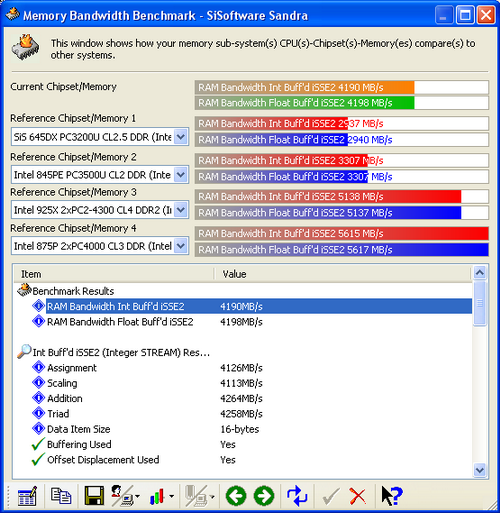Open Reference Chipset/Memory 2 dropdown (Intel 845PE)
The image size is (500, 513).
tap(181, 174)
